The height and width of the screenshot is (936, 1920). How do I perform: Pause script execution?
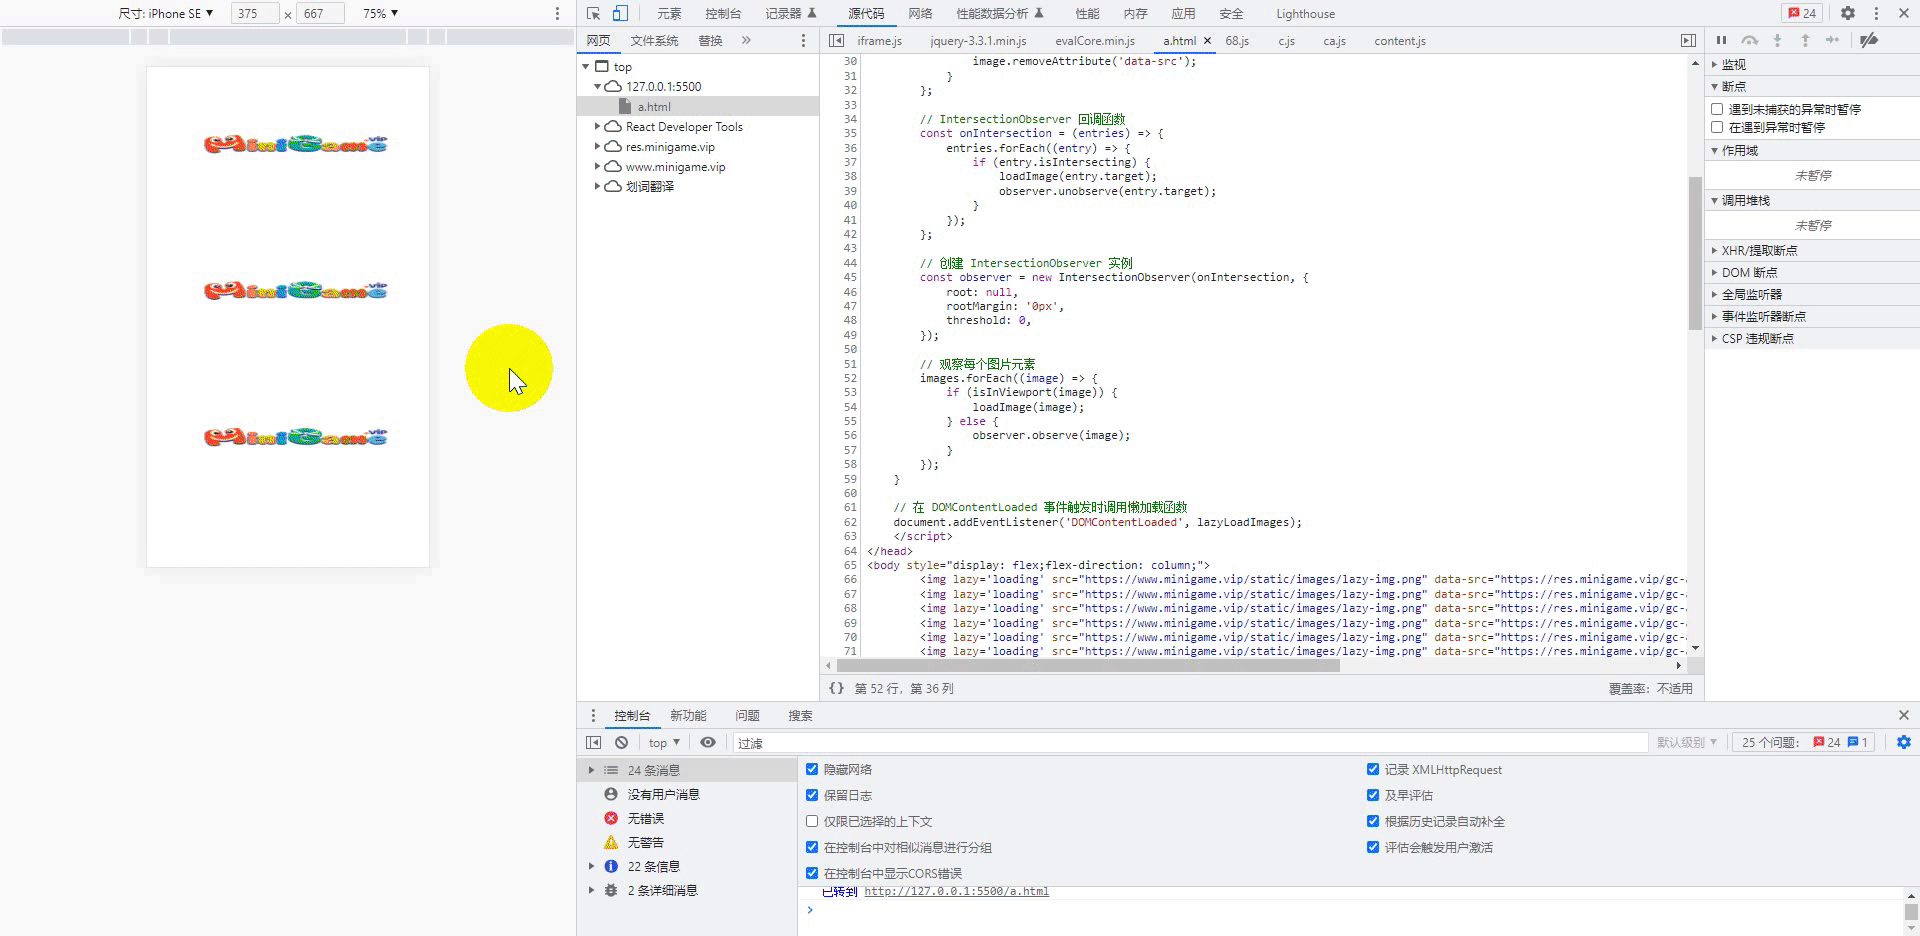point(1721,40)
